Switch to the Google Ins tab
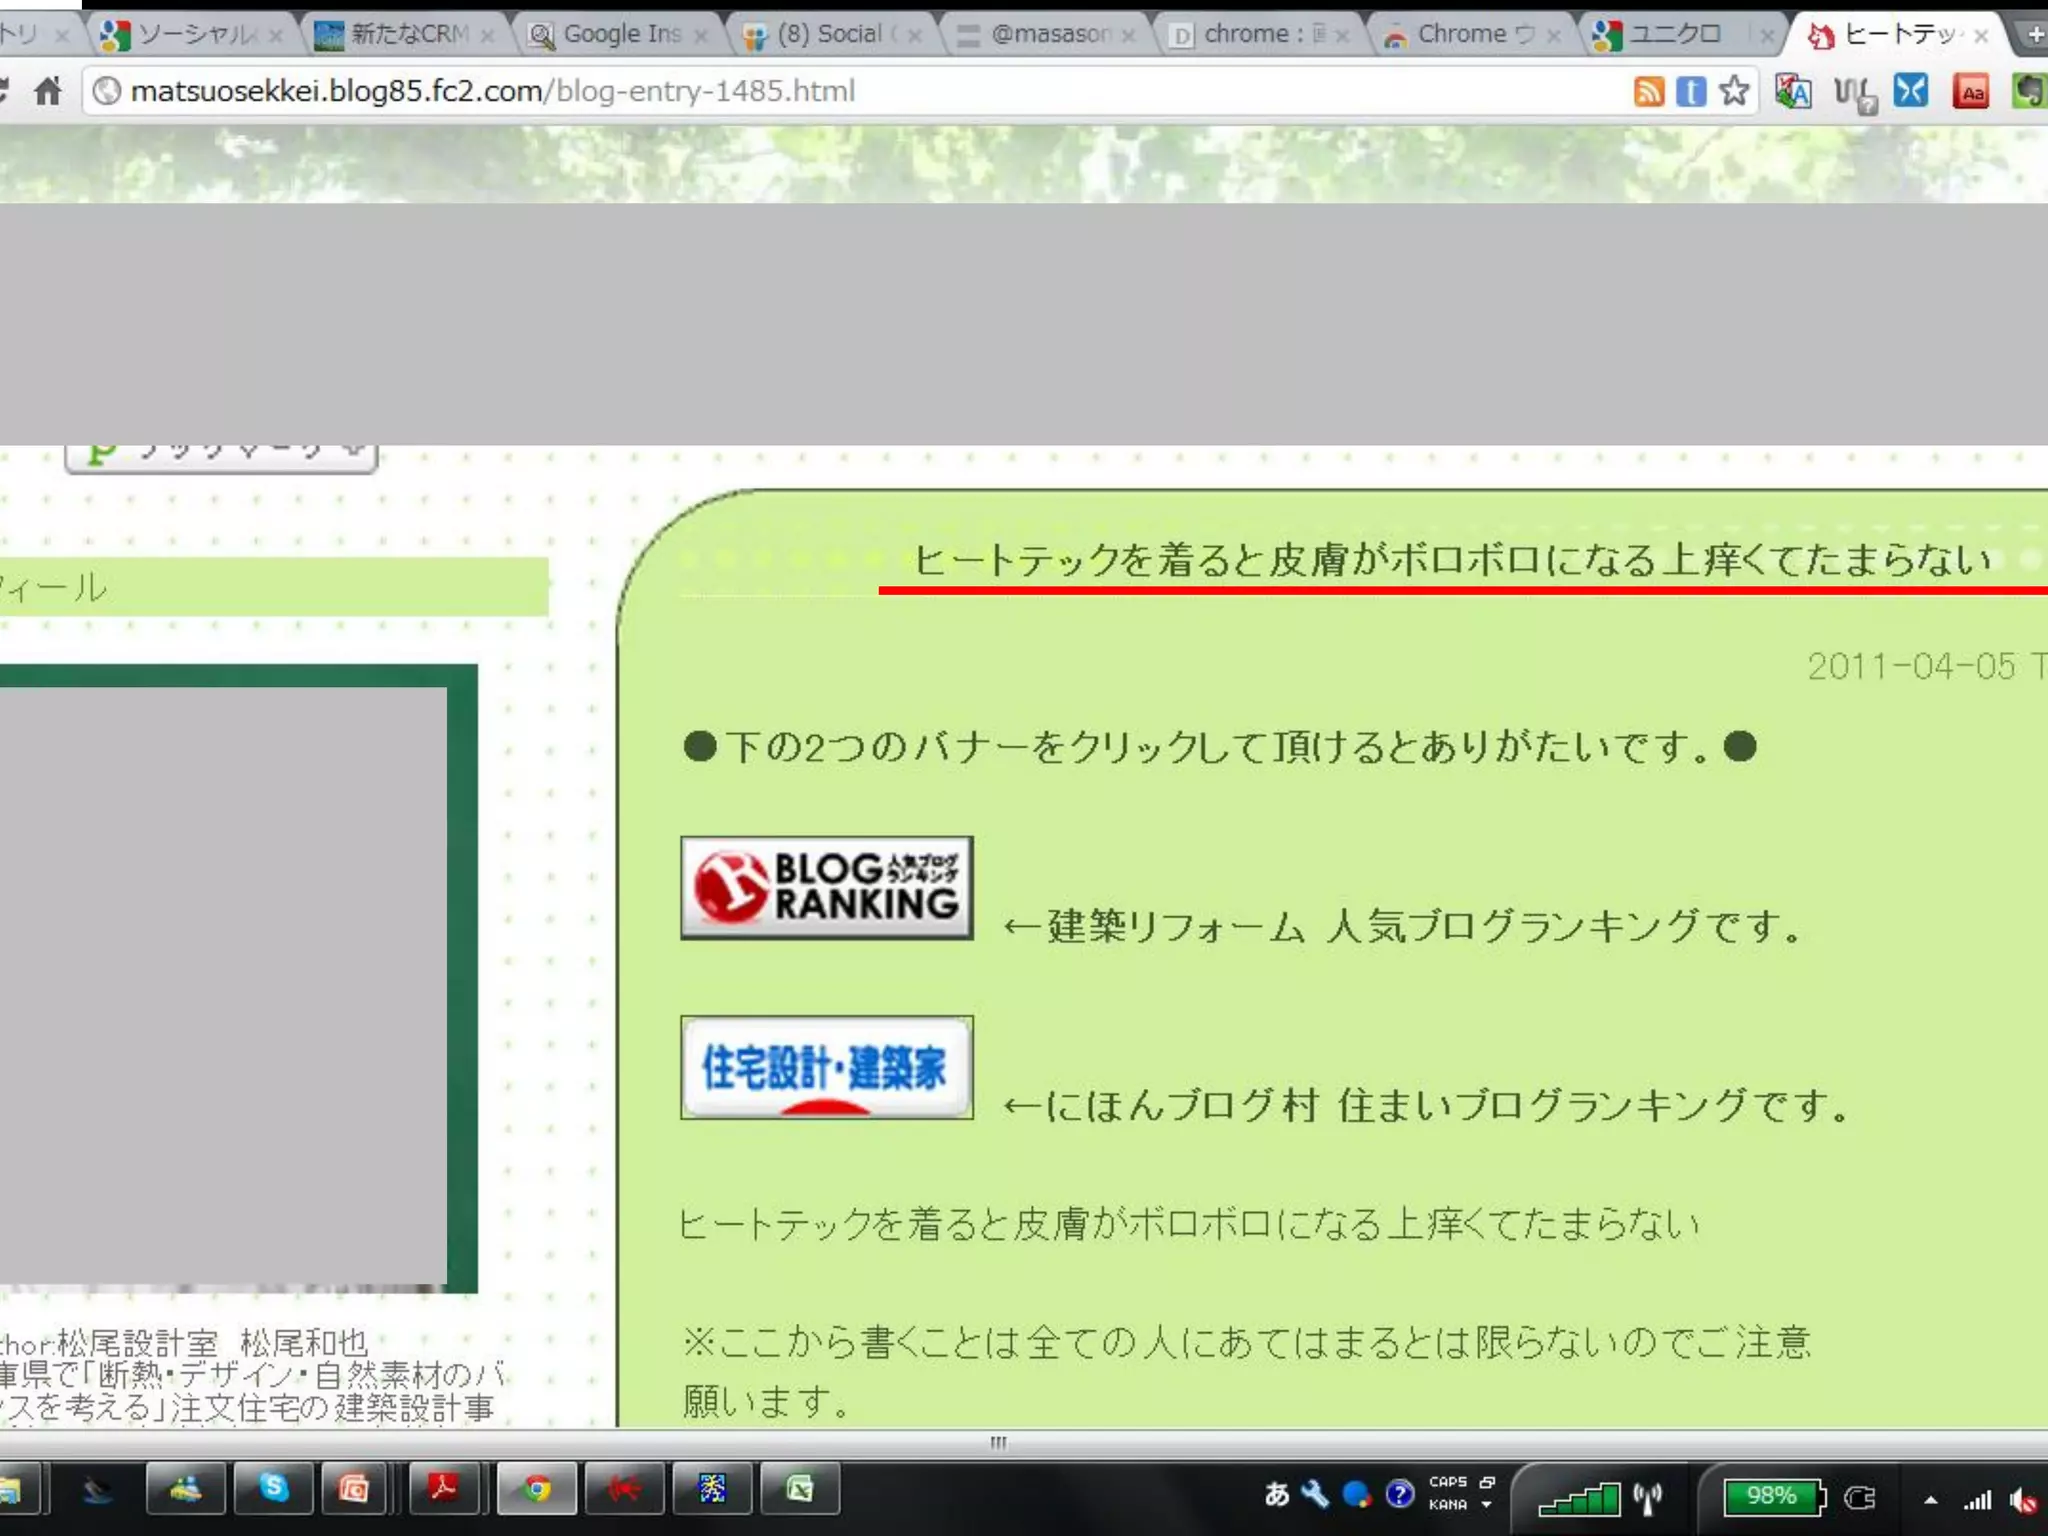 620,35
